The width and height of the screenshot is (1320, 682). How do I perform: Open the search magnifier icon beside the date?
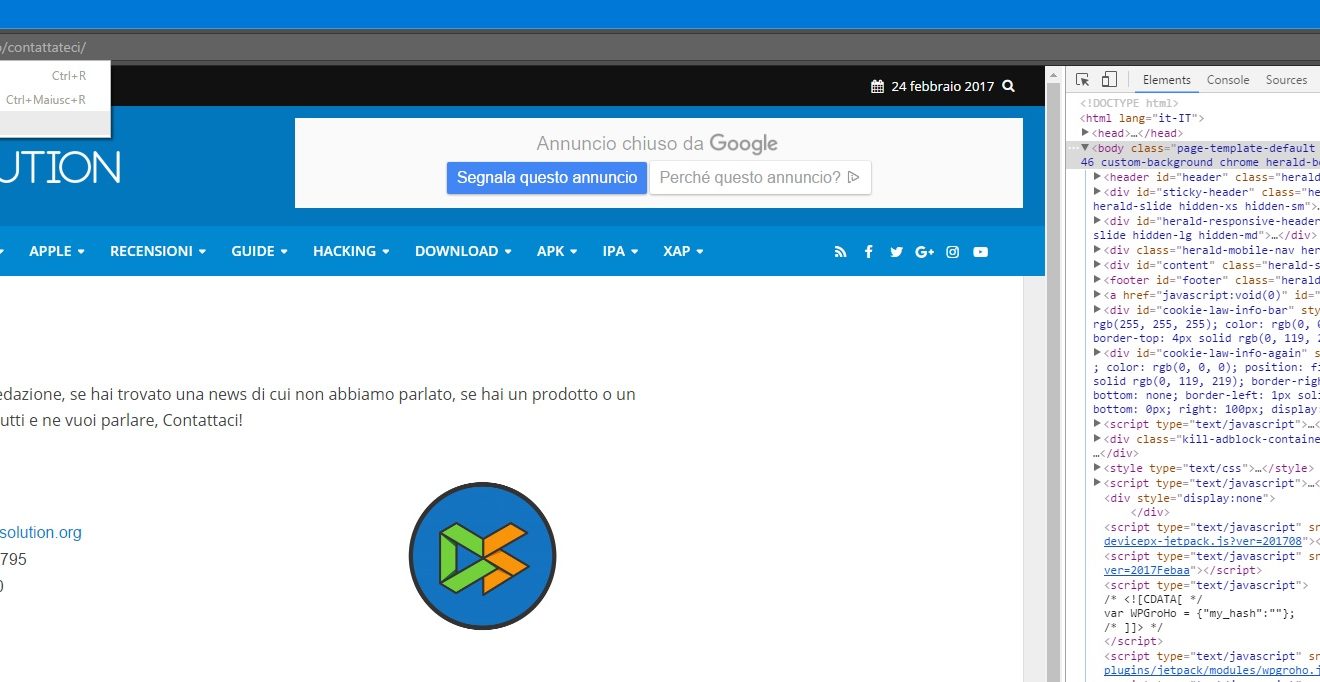coord(1008,86)
